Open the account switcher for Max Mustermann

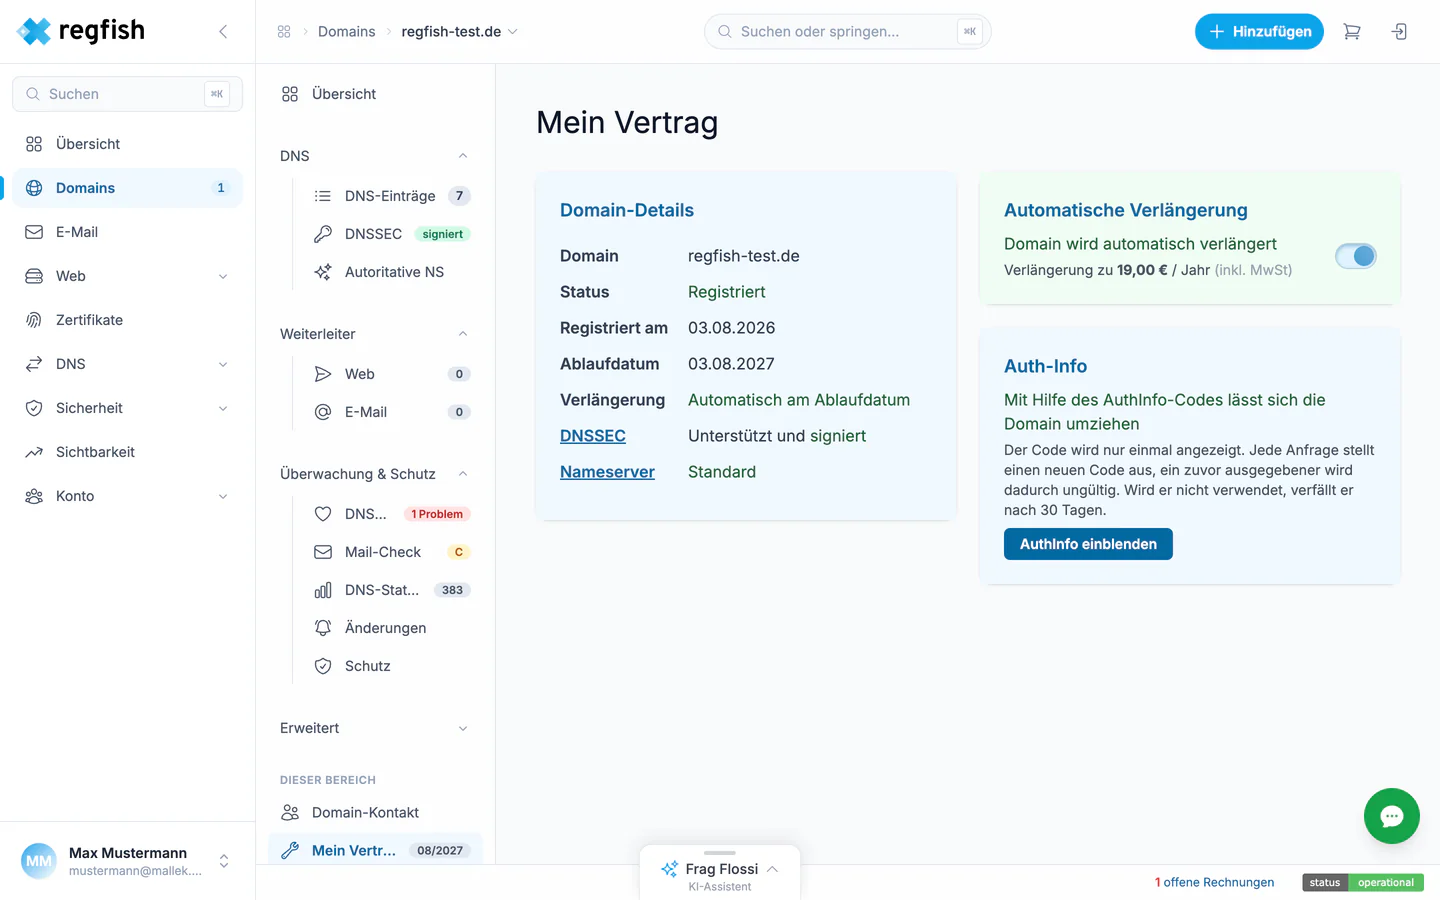224,861
